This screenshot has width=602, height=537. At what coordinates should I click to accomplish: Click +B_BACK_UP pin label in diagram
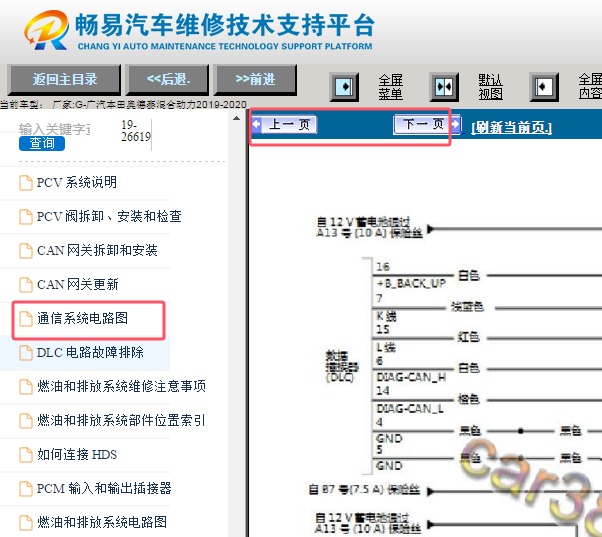(x=411, y=284)
